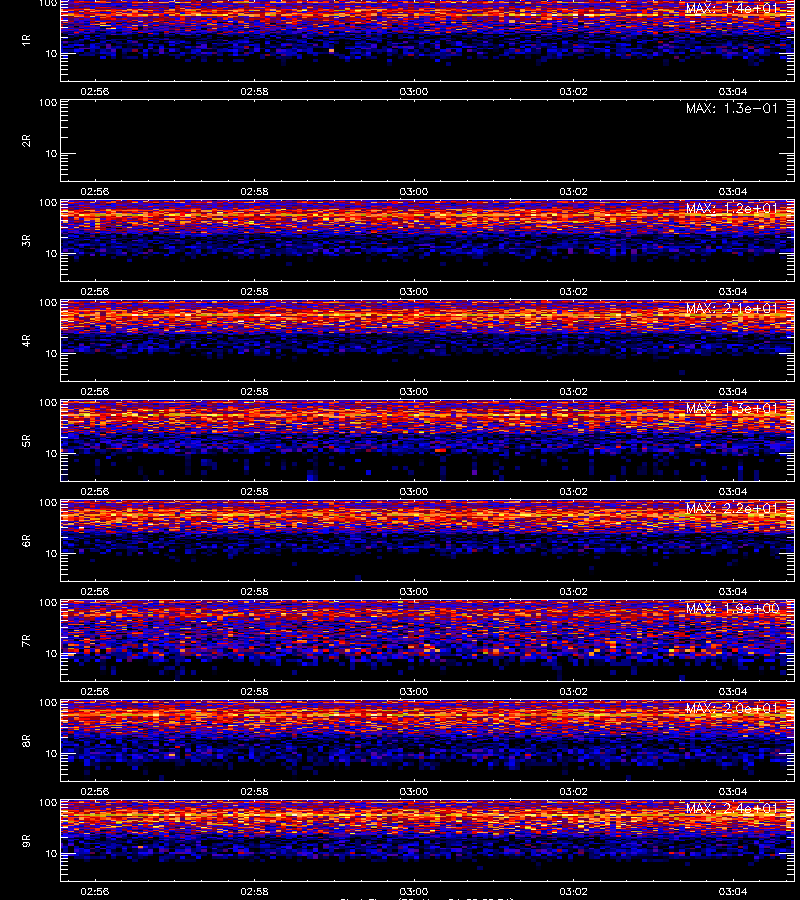Image resolution: width=800 pixels, height=900 pixels.
Task: Click the 9R panel axis label
Action: click(26, 841)
